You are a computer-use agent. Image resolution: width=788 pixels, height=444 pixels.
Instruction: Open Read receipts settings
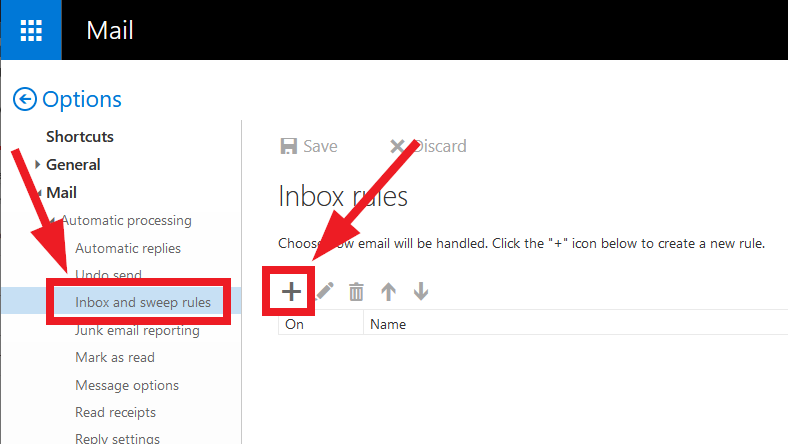[116, 412]
